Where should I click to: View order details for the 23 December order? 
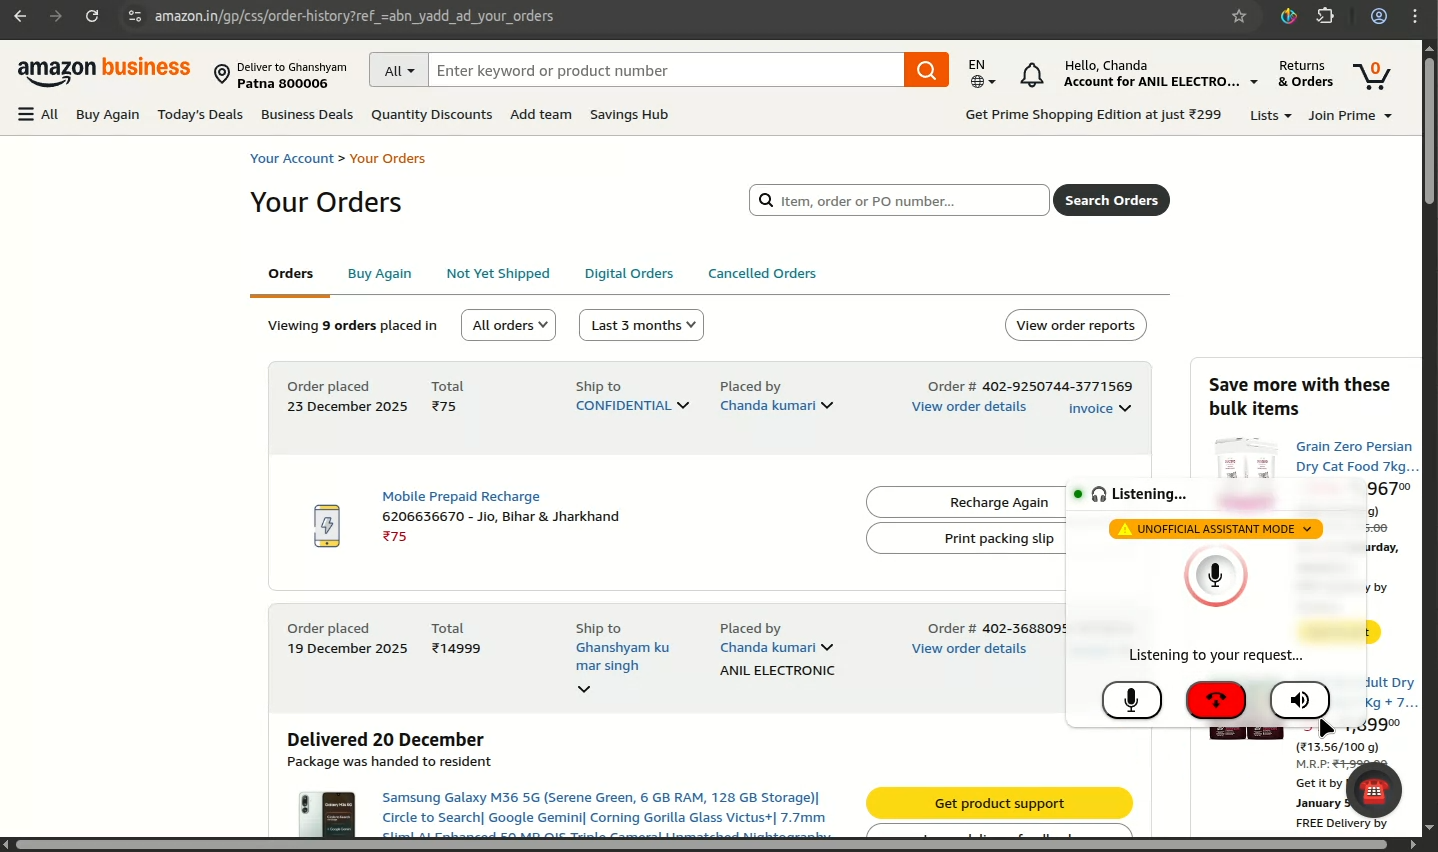click(969, 407)
